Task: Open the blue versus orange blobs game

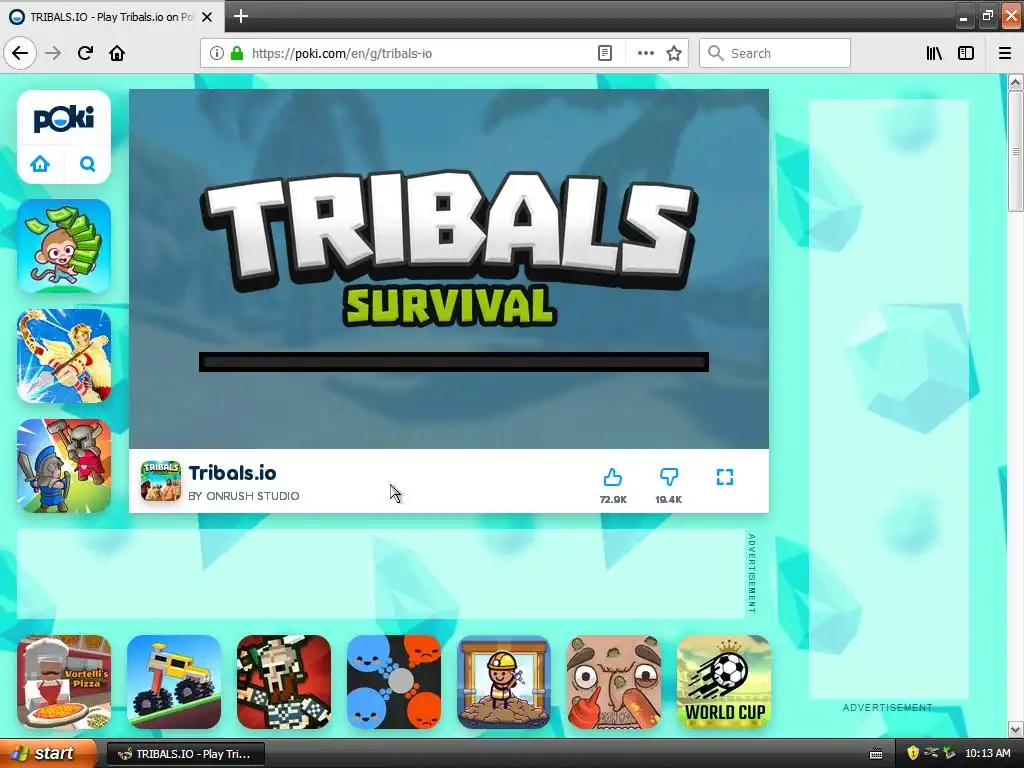Action: (394, 682)
